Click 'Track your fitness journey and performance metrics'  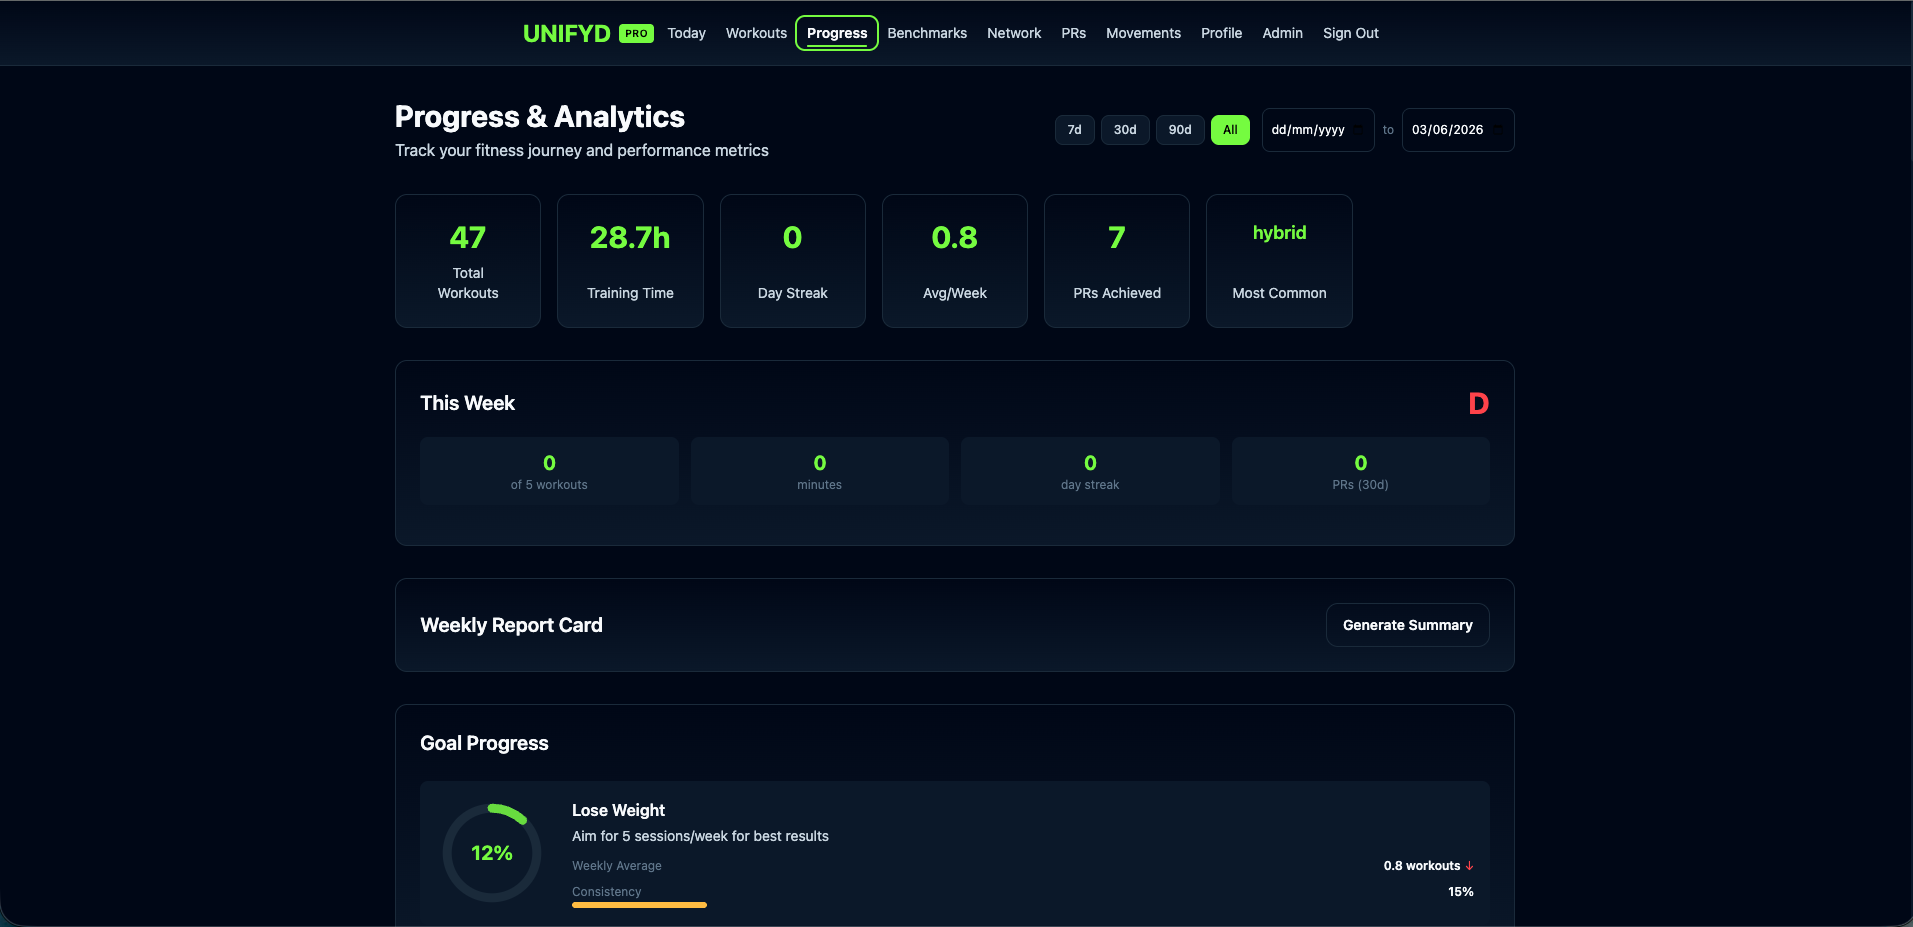tap(582, 151)
